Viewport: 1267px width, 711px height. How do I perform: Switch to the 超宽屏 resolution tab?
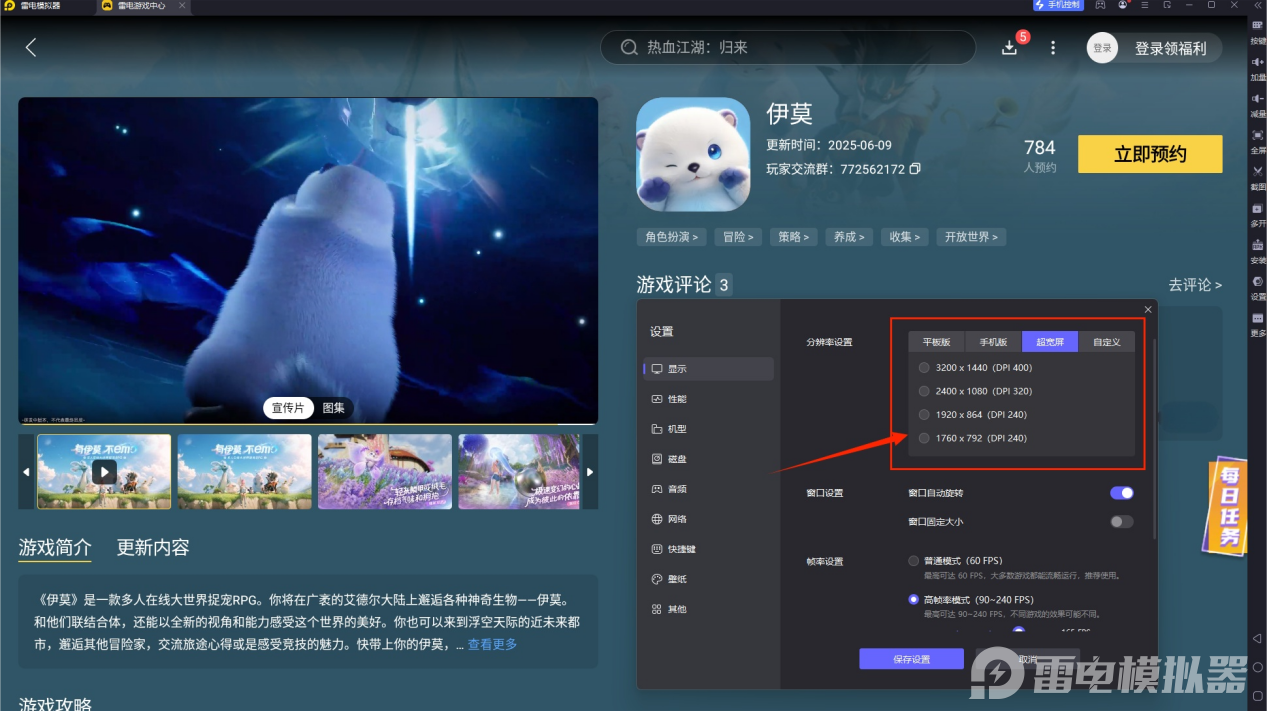point(1050,342)
